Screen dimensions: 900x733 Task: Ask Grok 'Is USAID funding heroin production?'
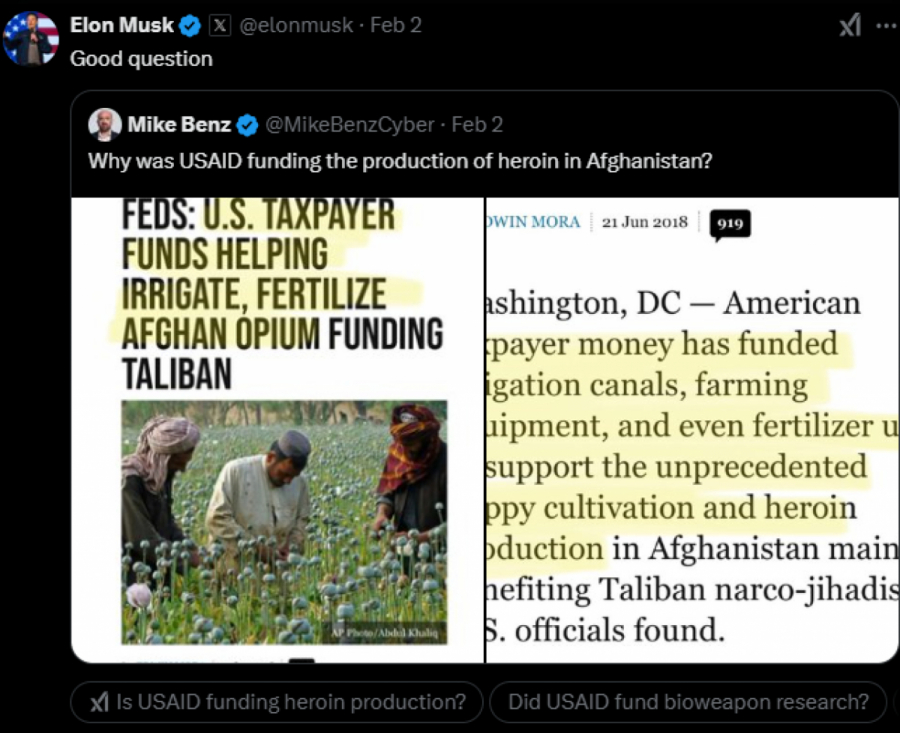[x=276, y=702]
